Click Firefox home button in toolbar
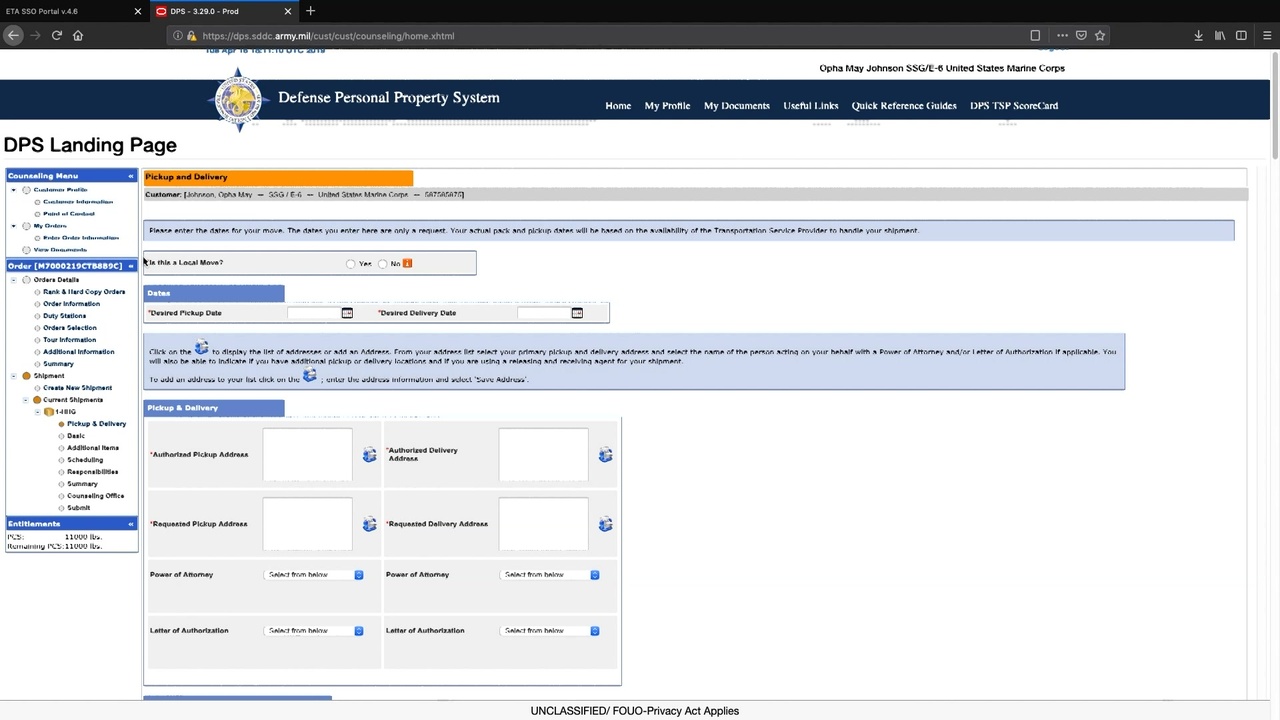Screen dimensions: 1280x720 point(78,36)
